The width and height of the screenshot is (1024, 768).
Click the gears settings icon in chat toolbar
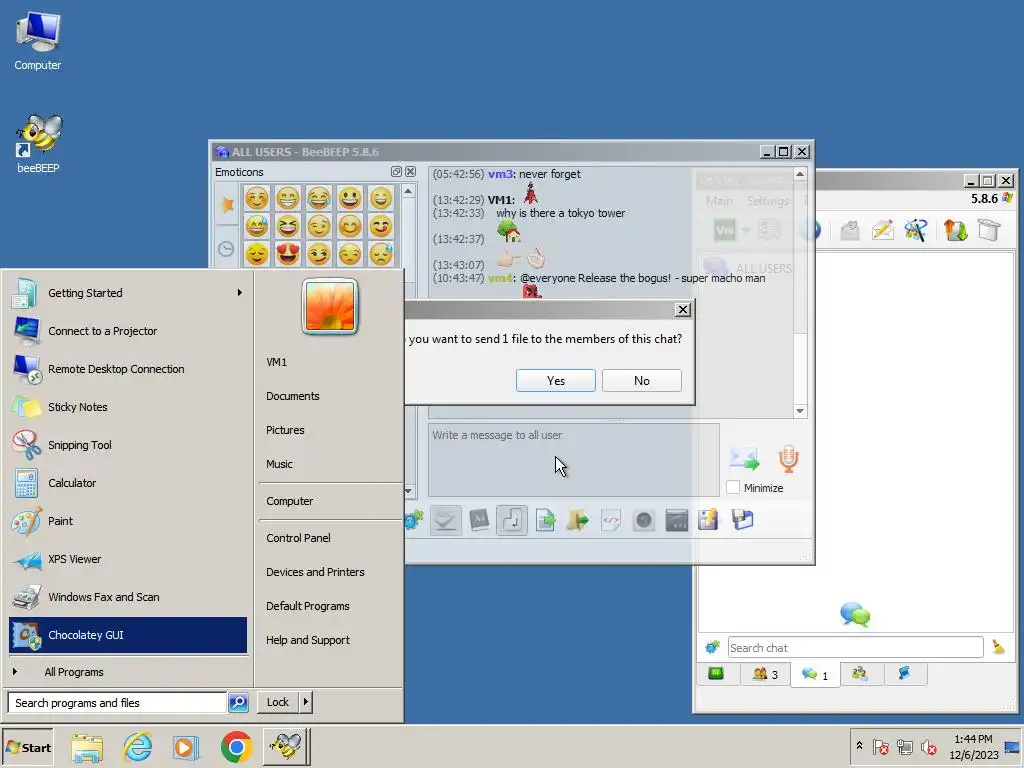click(x=414, y=520)
